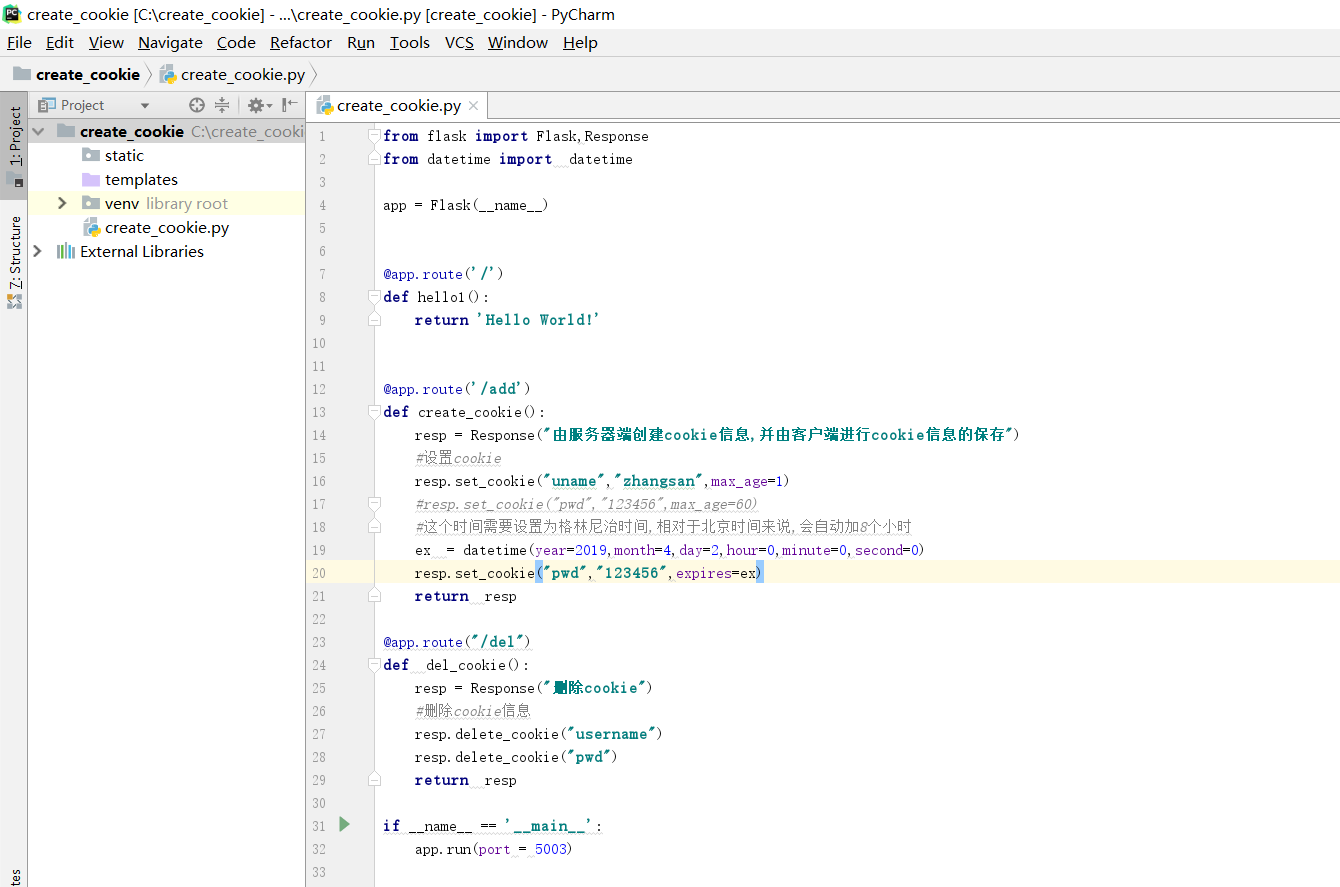Image resolution: width=1340 pixels, height=887 pixels.
Task: Close the create_cookie.py editor tab
Action: coord(474,105)
